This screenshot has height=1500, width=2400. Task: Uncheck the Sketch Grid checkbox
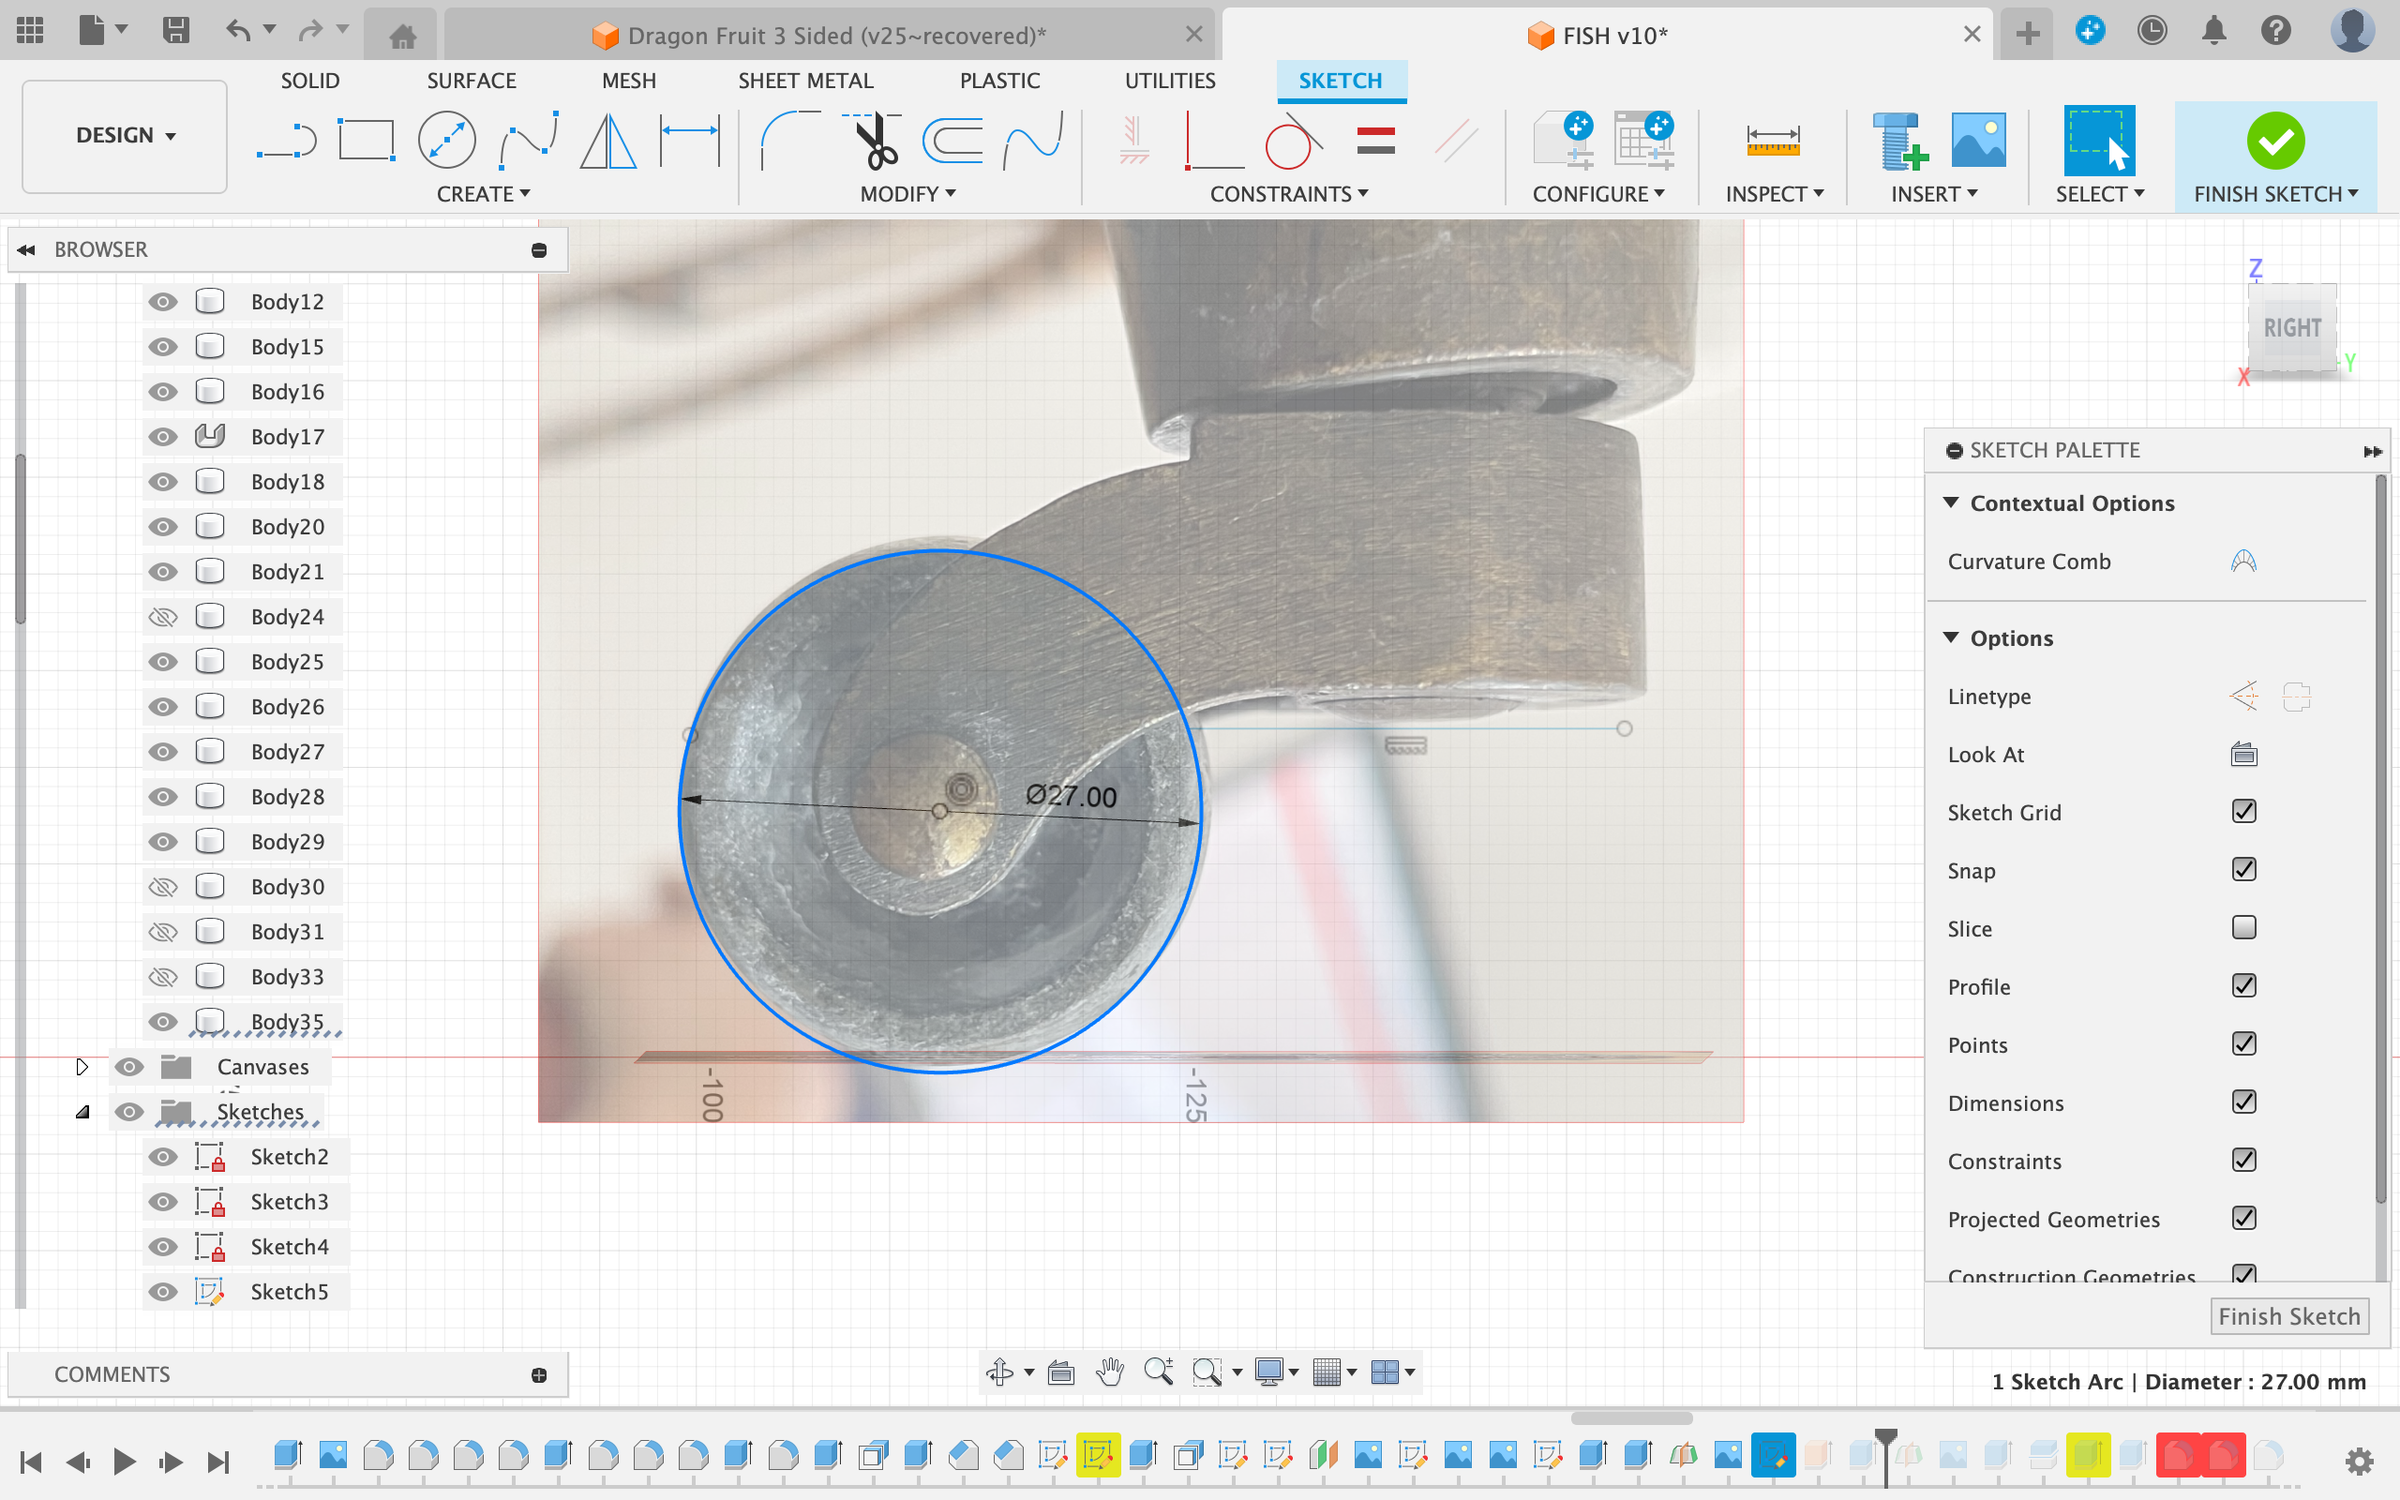(x=2243, y=812)
